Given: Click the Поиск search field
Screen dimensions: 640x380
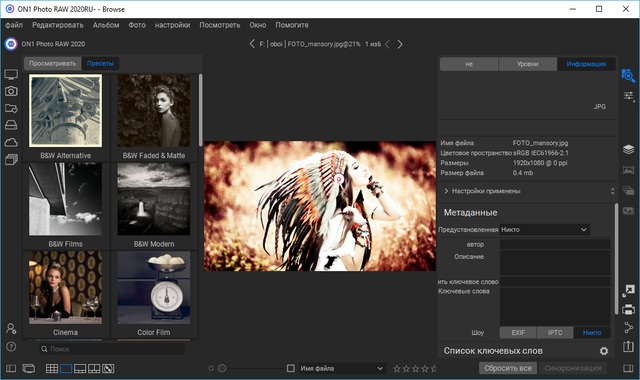Looking at the screenshot, I should (x=112, y=349).
